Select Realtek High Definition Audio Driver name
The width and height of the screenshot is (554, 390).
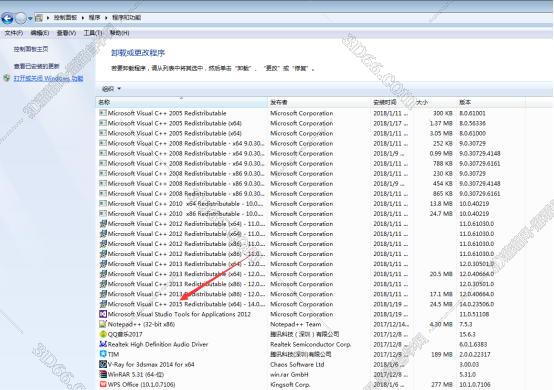(158, 344)
